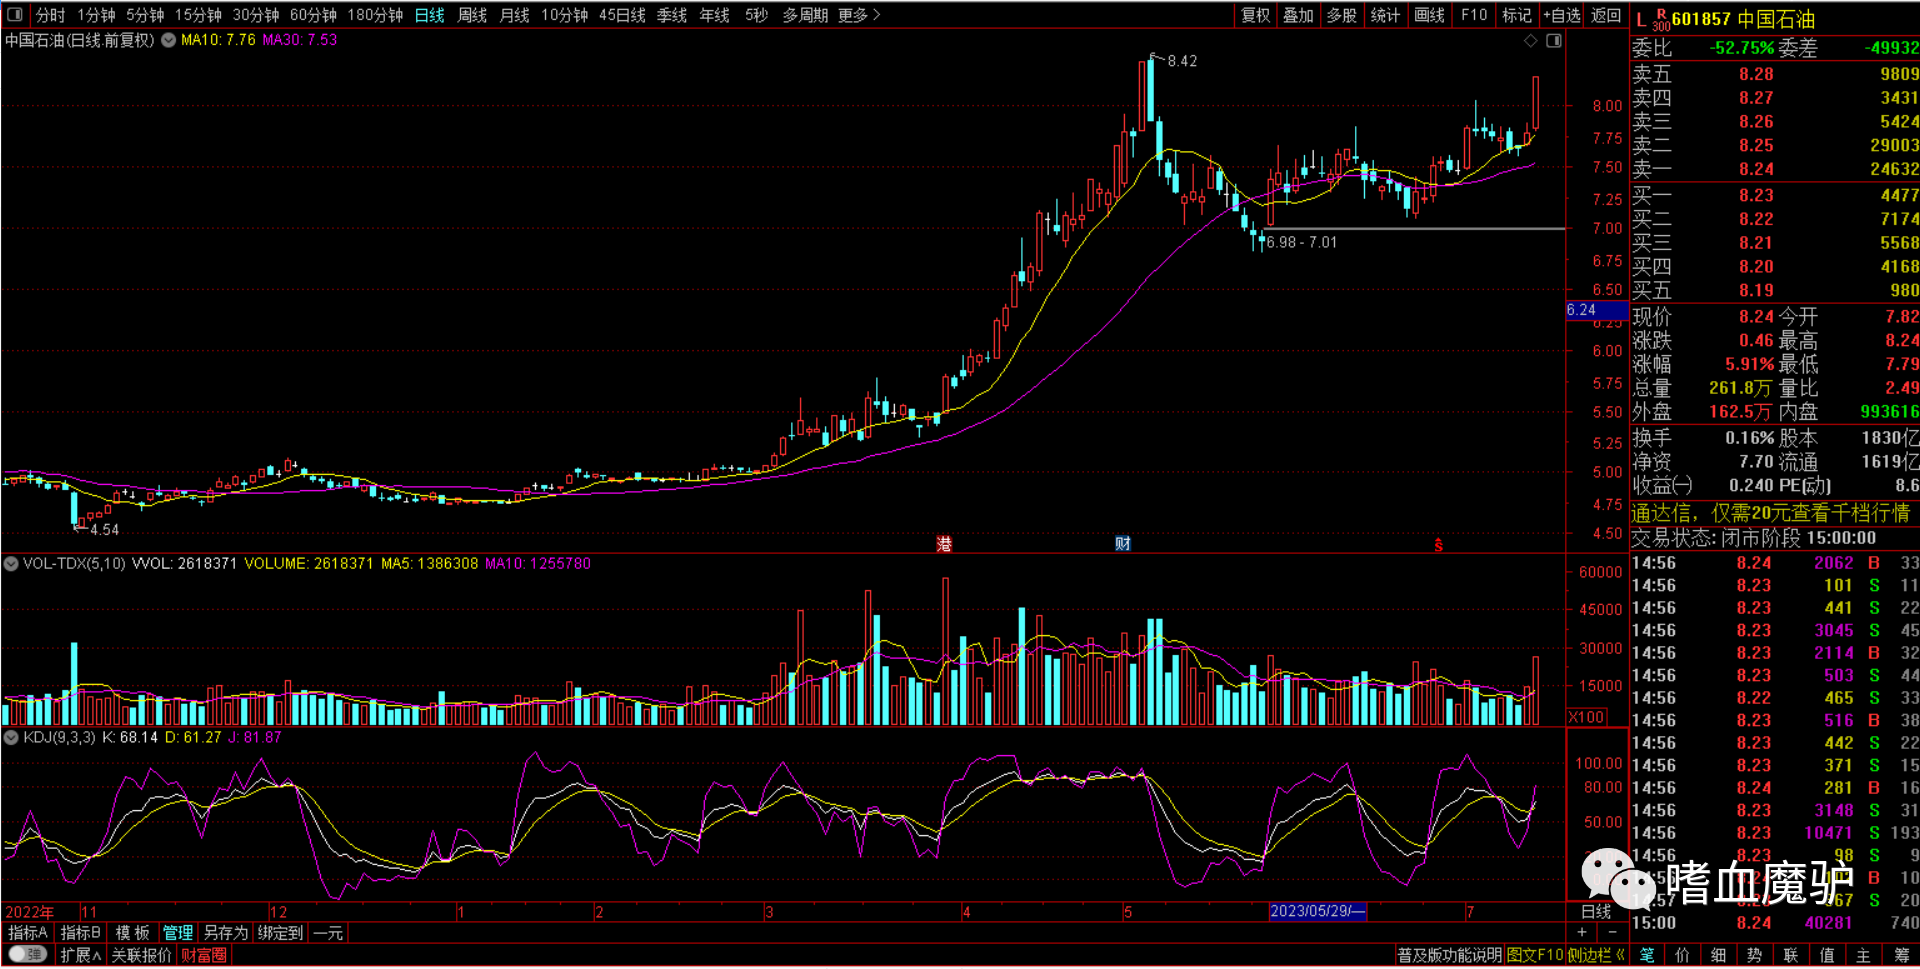
Task: Click the panel layout icon at top-left
Action: coord(15,15)
